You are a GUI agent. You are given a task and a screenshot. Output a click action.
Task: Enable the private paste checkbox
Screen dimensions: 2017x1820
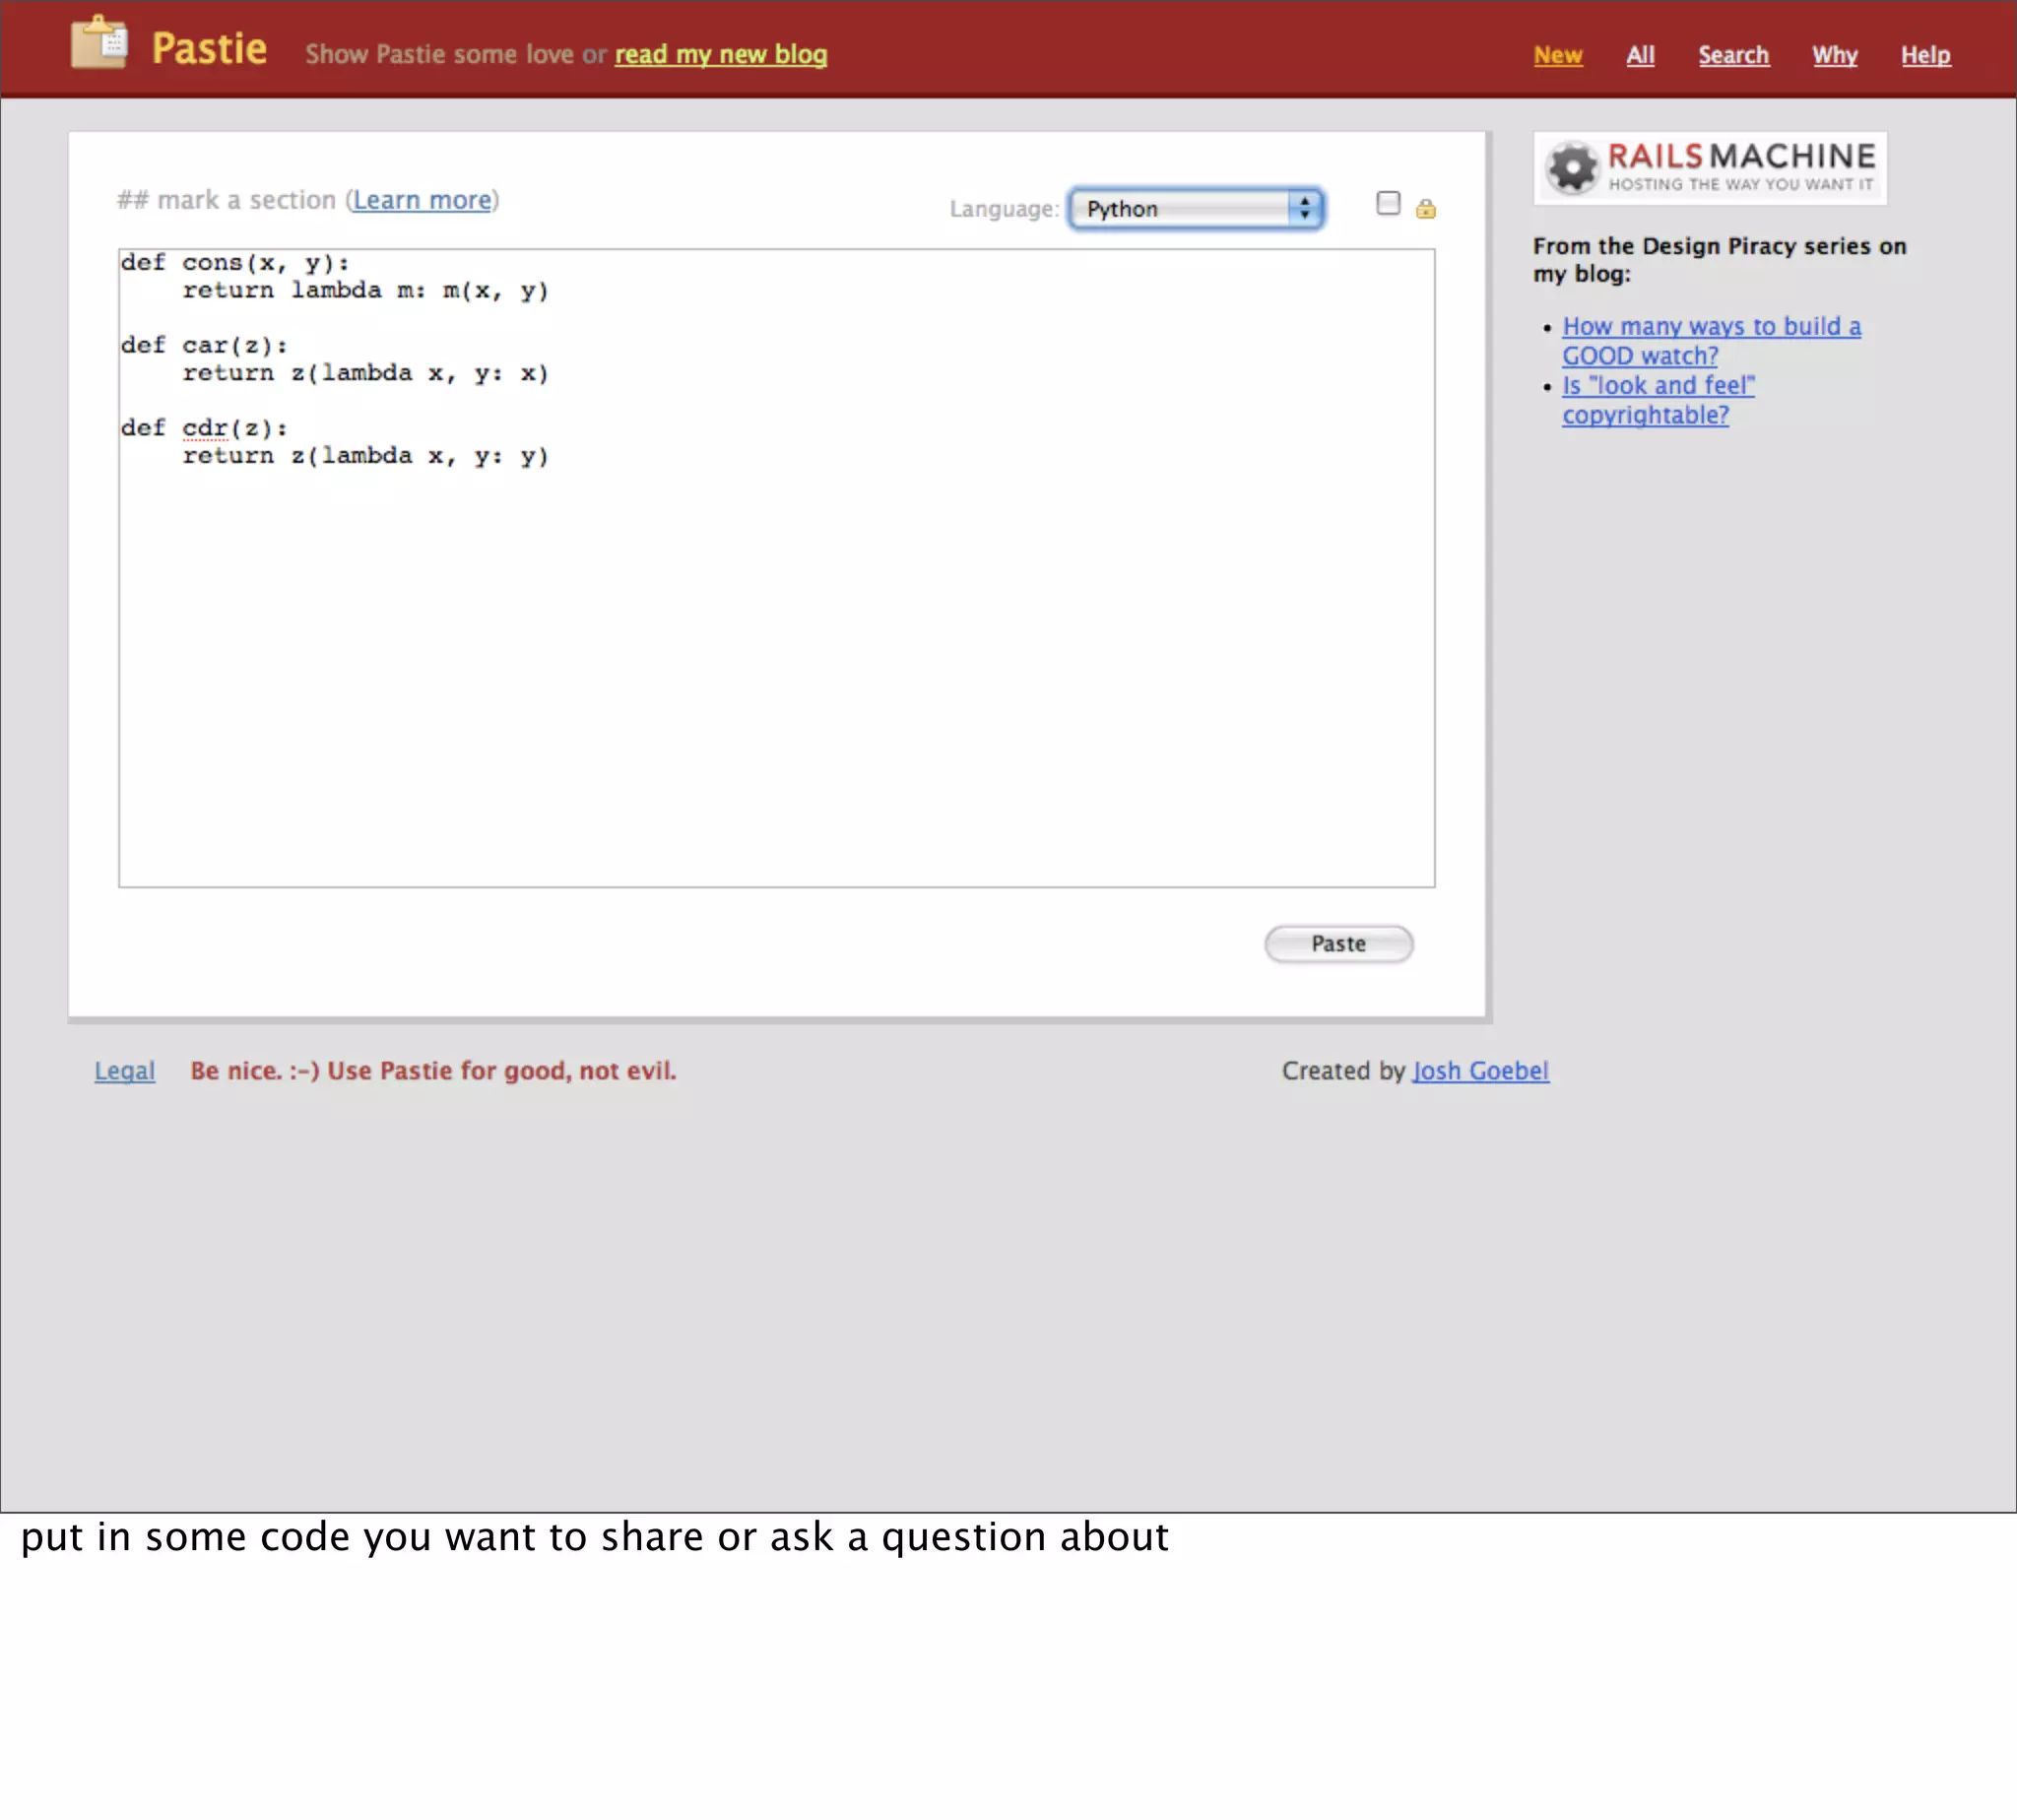click(1387, 204)
